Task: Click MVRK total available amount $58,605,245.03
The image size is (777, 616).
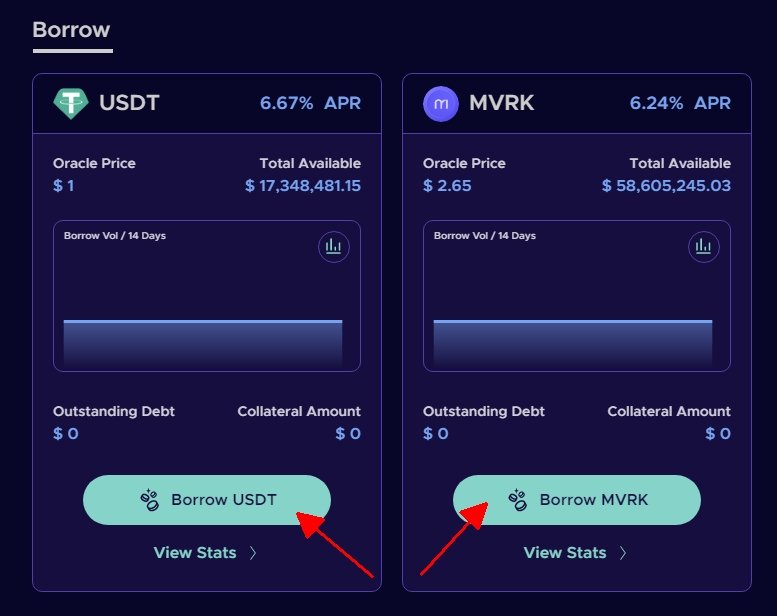Action: pos(666,186)
